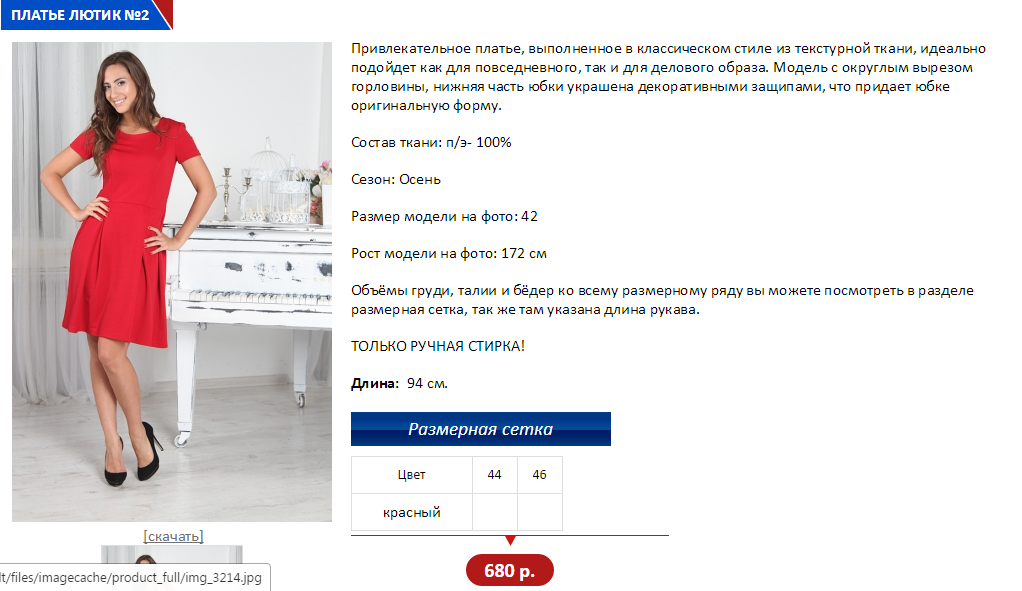Open the large red dress product photo
Image resolution: width=1022 pixels, height=591 pixels.
171,281
